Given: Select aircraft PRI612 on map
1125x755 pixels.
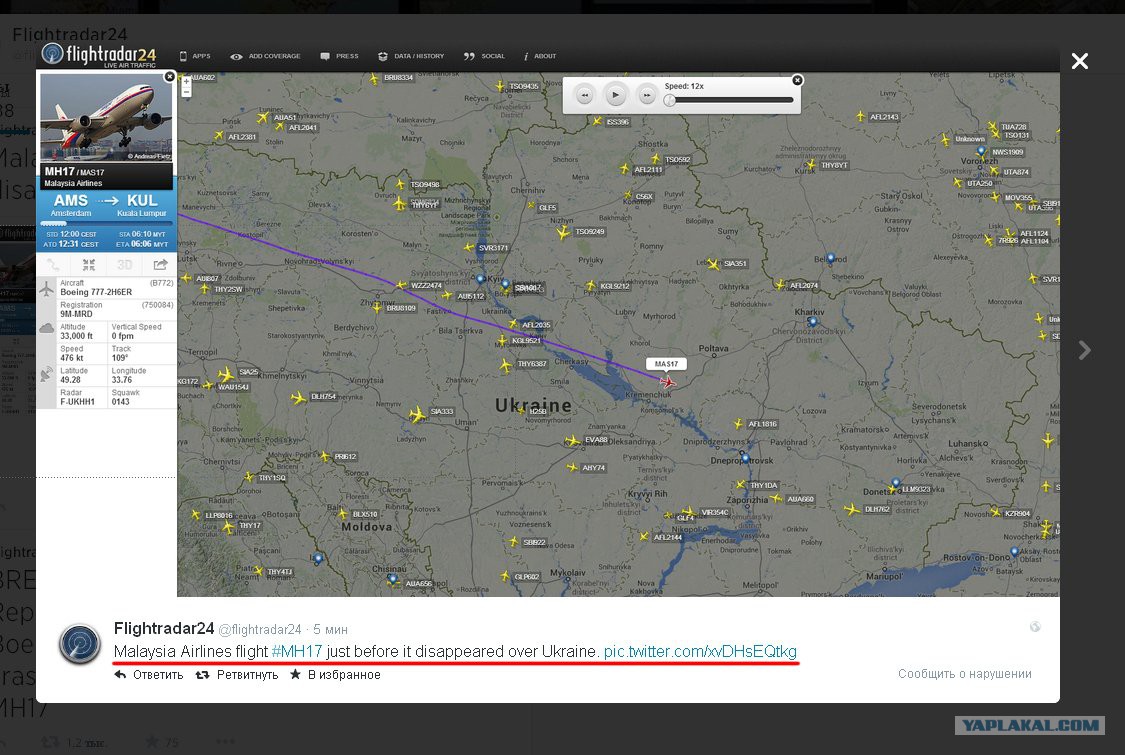Looking at the screenshot, I should click(x=326, y=456).
